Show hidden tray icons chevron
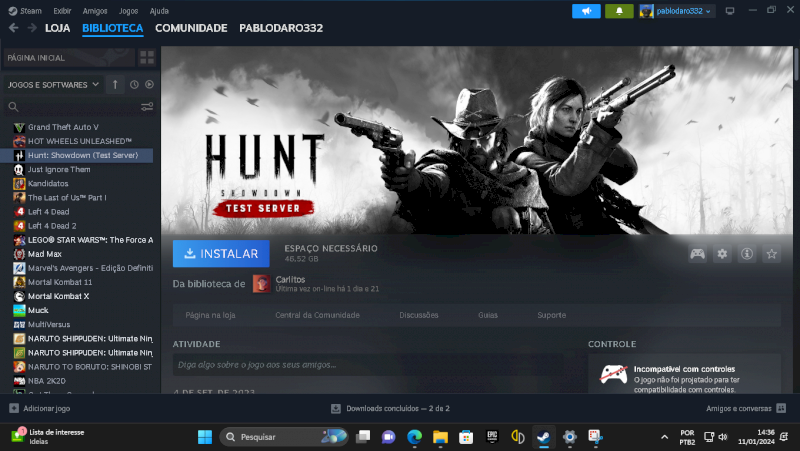The width and height of the screenshot is (800, 451). (664, 437)
